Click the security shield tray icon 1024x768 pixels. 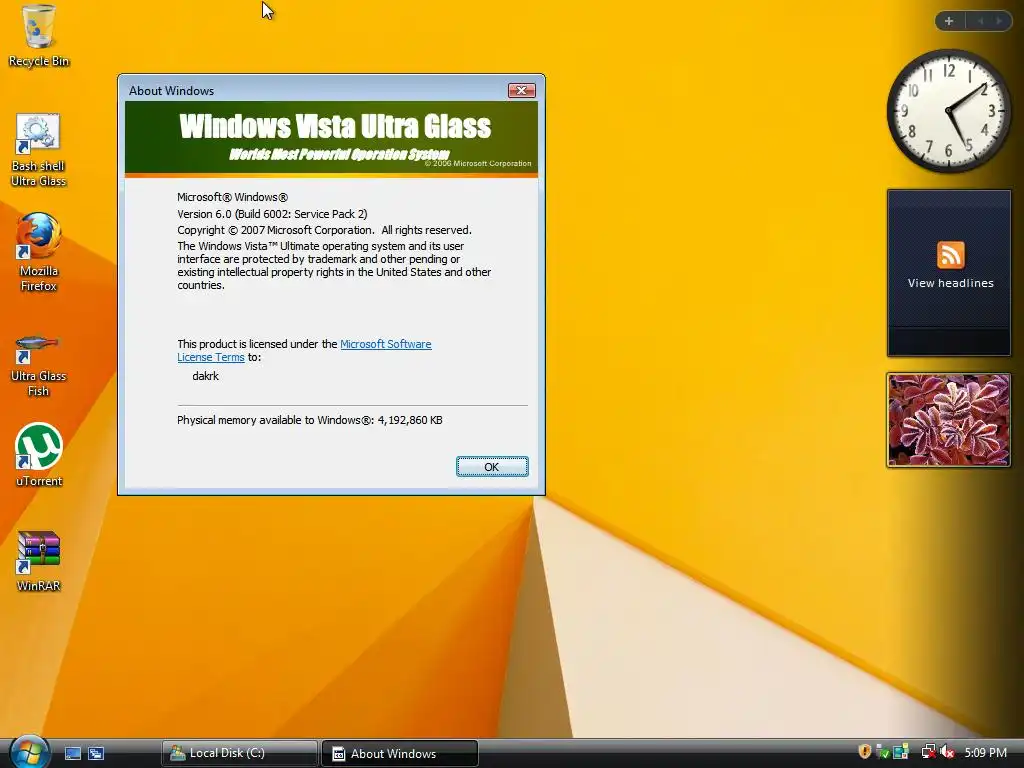point(864,752)
